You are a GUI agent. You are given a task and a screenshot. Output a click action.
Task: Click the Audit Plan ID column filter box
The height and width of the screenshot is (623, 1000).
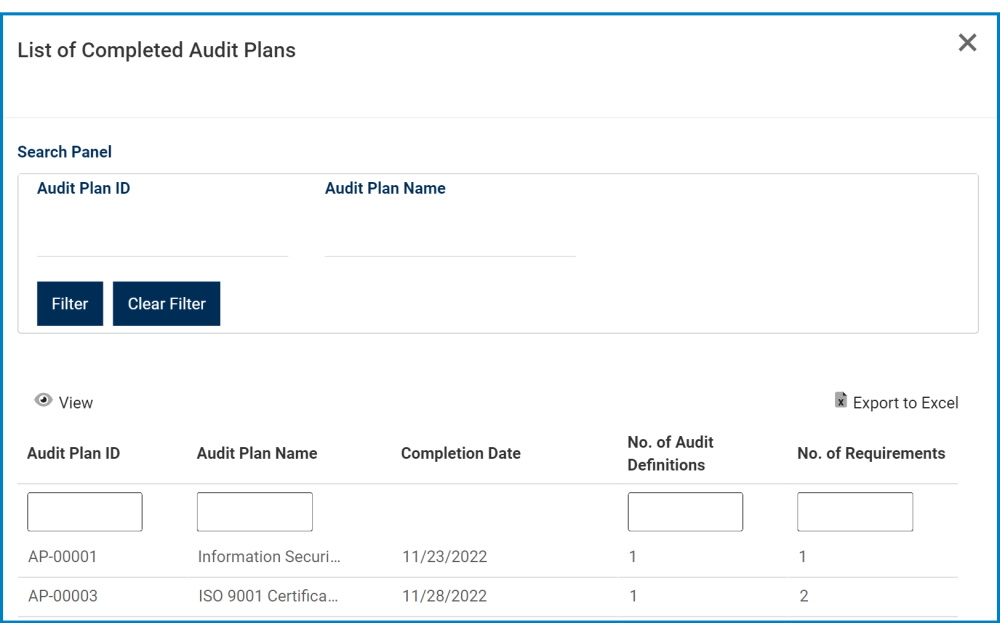point(84,511)
